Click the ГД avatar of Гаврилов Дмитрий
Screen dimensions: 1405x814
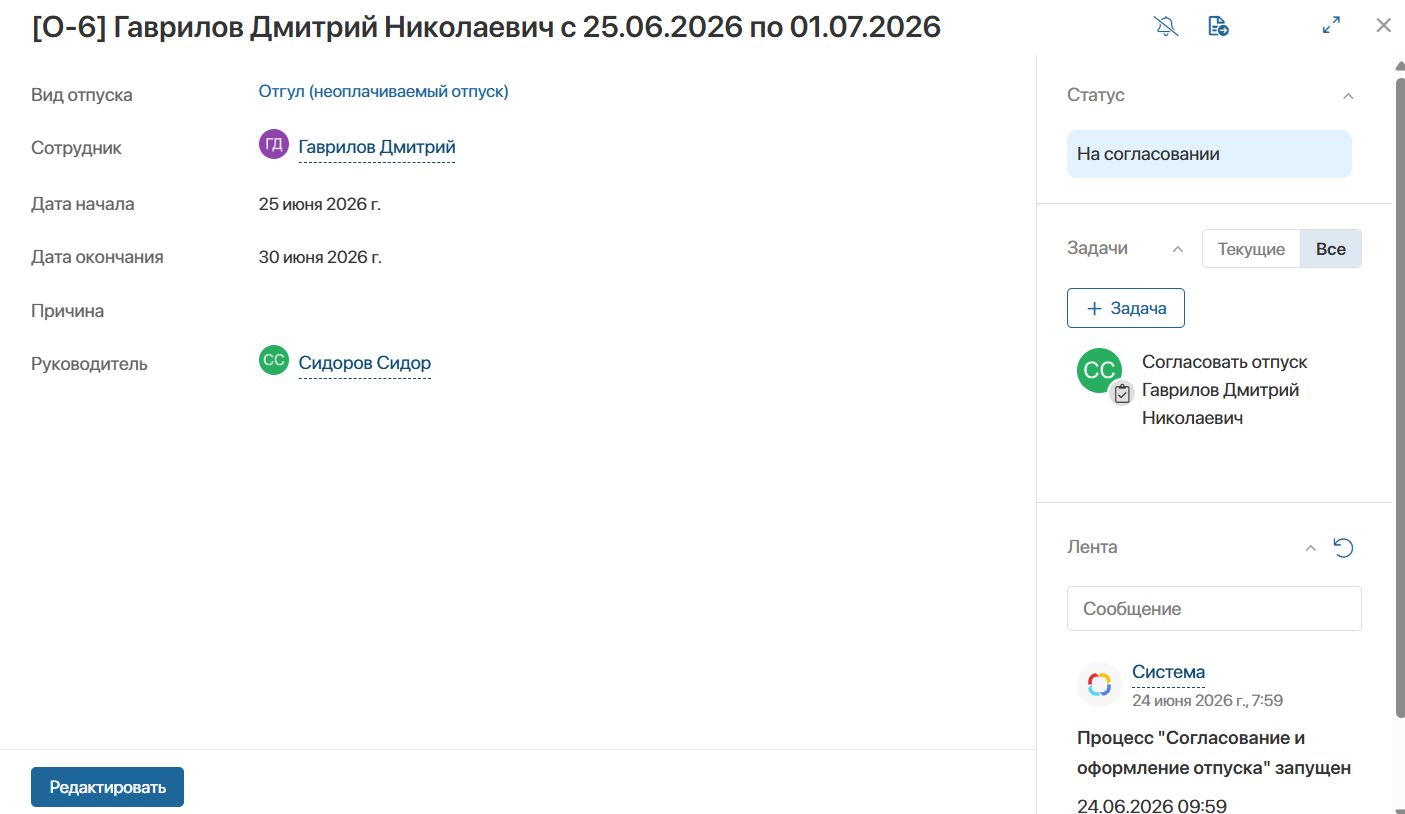274,144
